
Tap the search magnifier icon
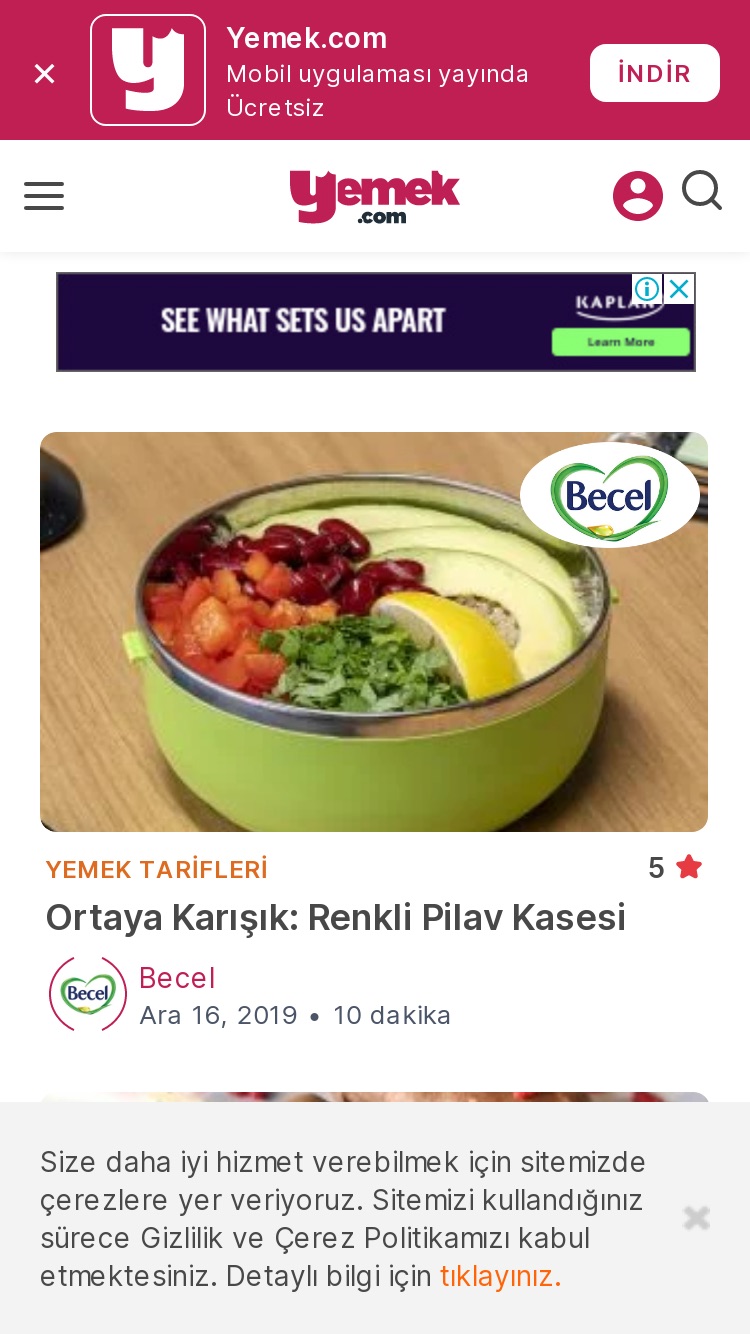point(702,190)
